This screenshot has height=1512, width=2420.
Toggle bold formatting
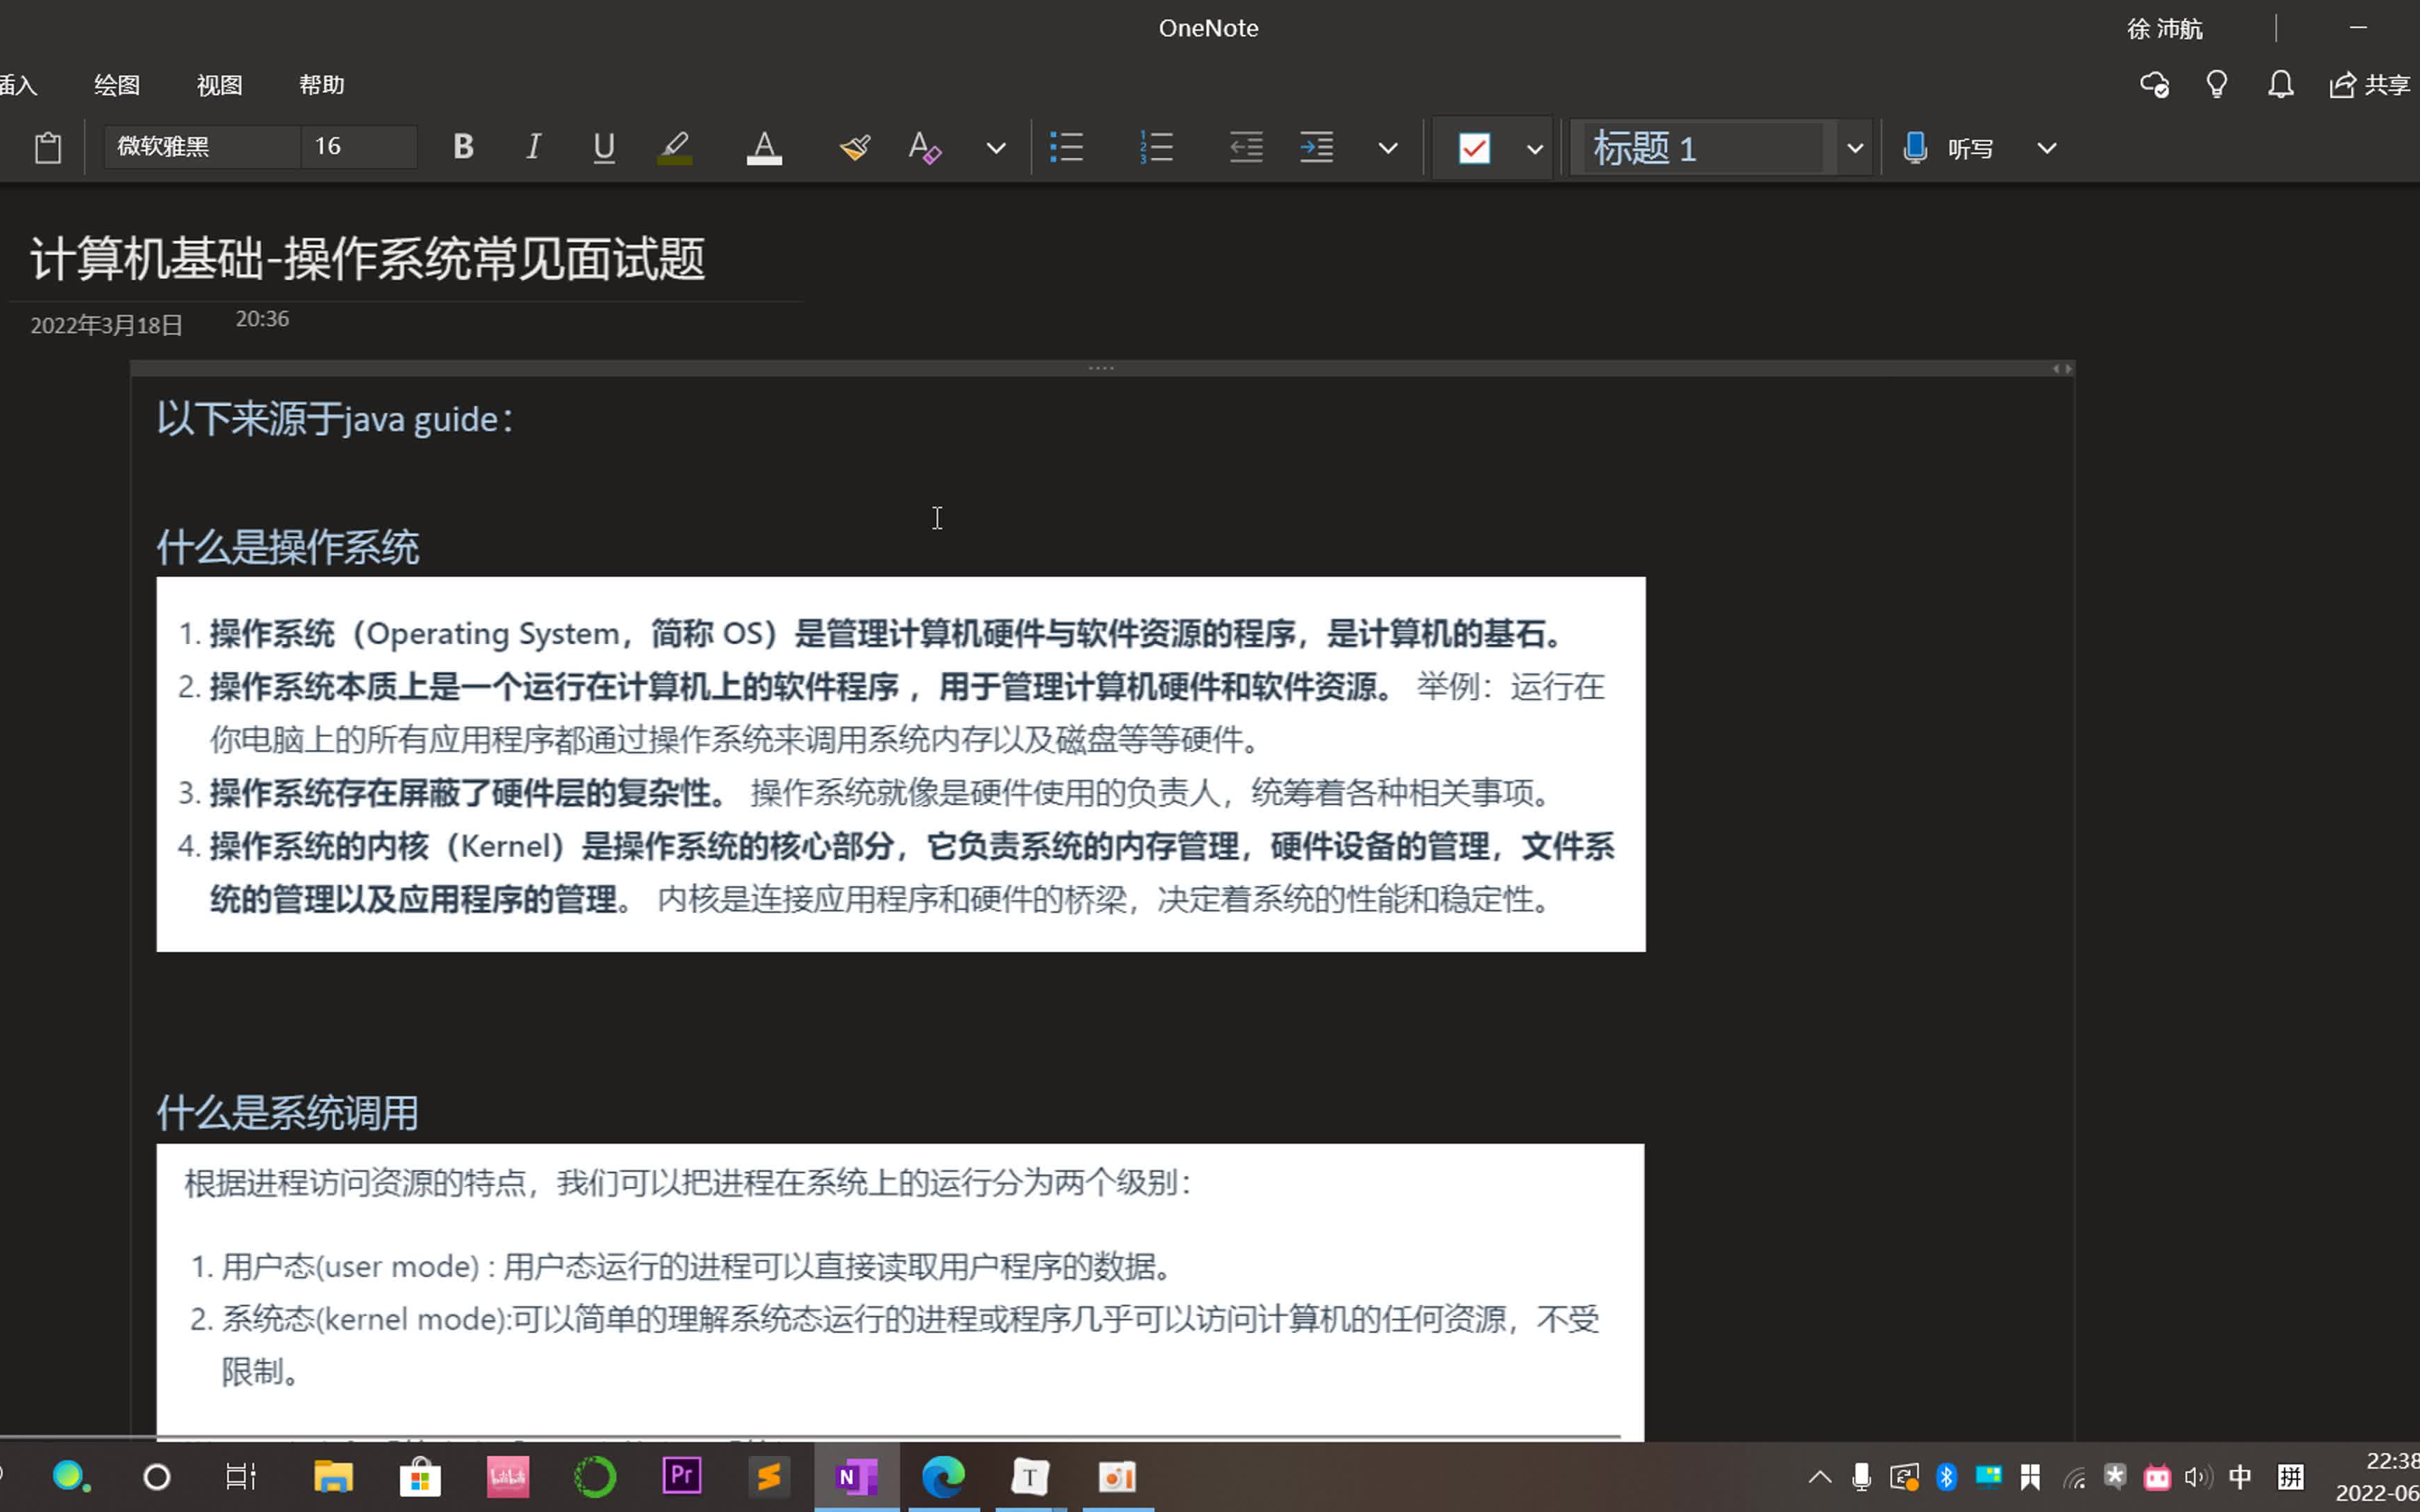[463, 147]
